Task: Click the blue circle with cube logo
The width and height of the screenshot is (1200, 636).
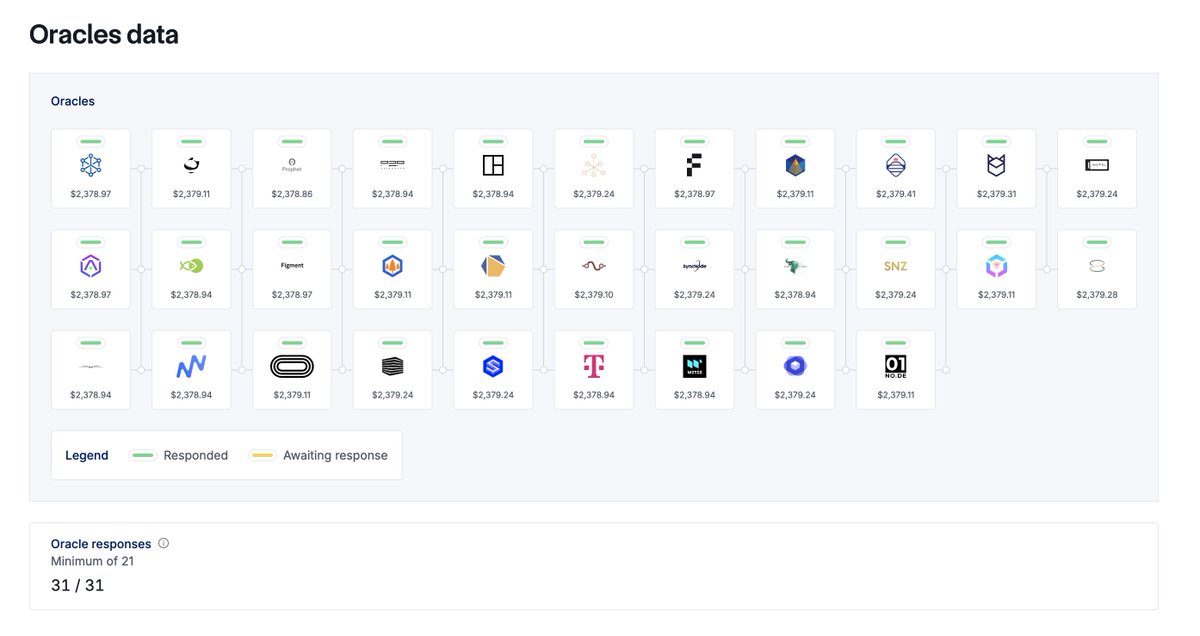Action: click(795, 367)
